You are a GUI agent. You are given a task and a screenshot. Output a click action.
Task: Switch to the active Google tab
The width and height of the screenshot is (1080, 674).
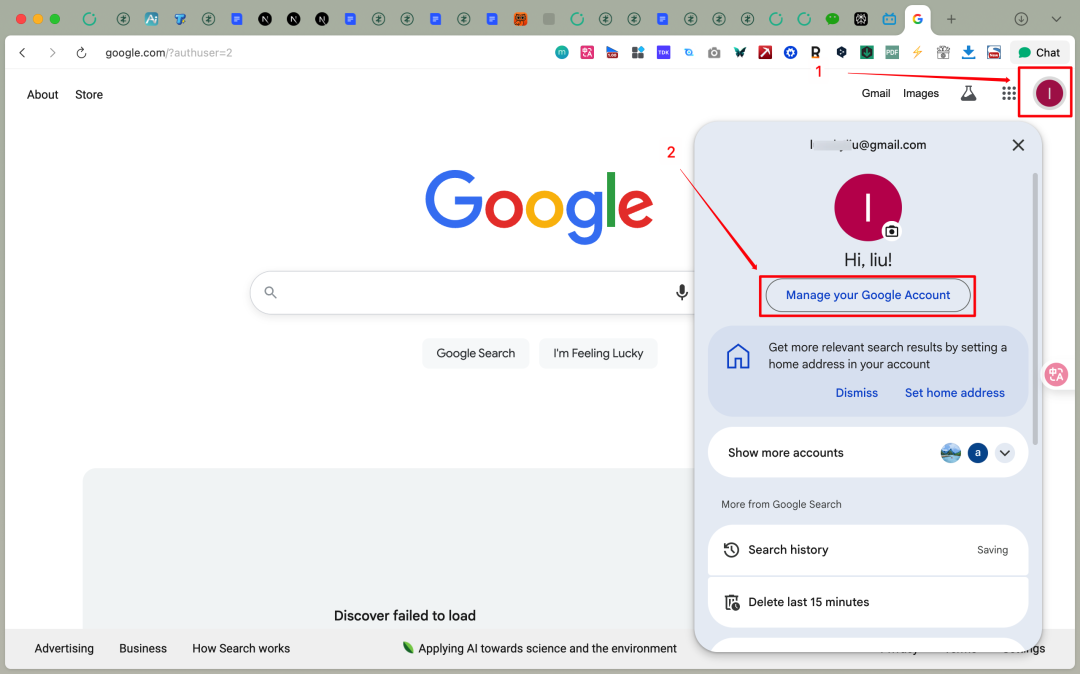917,19
